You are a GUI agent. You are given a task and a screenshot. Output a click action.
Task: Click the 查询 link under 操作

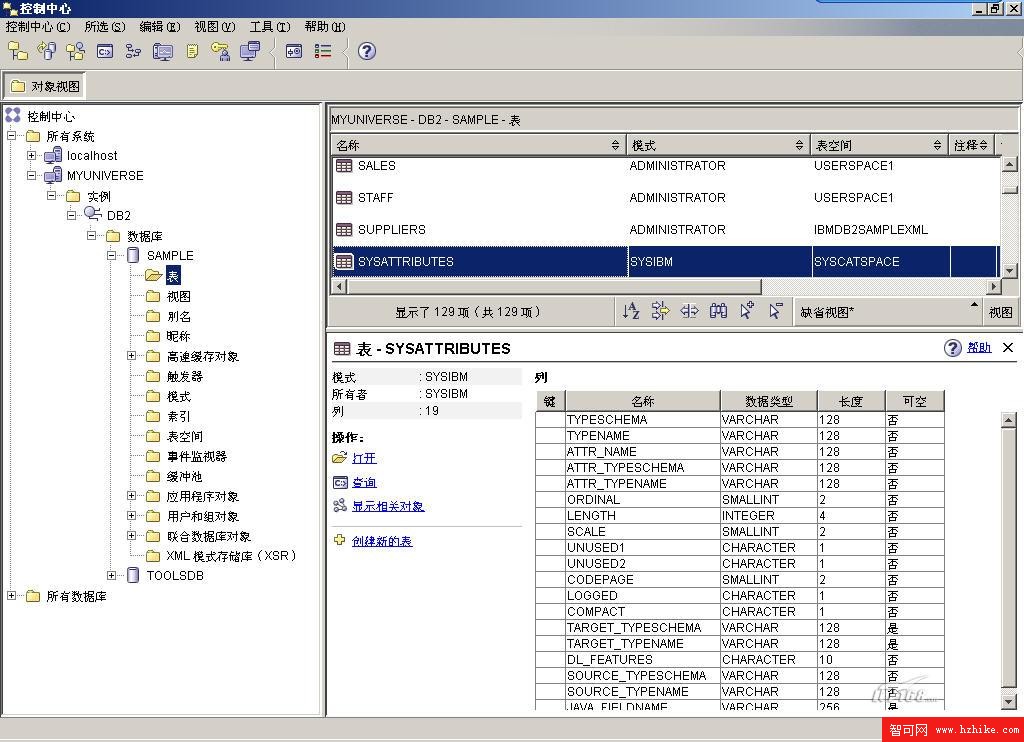pos(364,483)
